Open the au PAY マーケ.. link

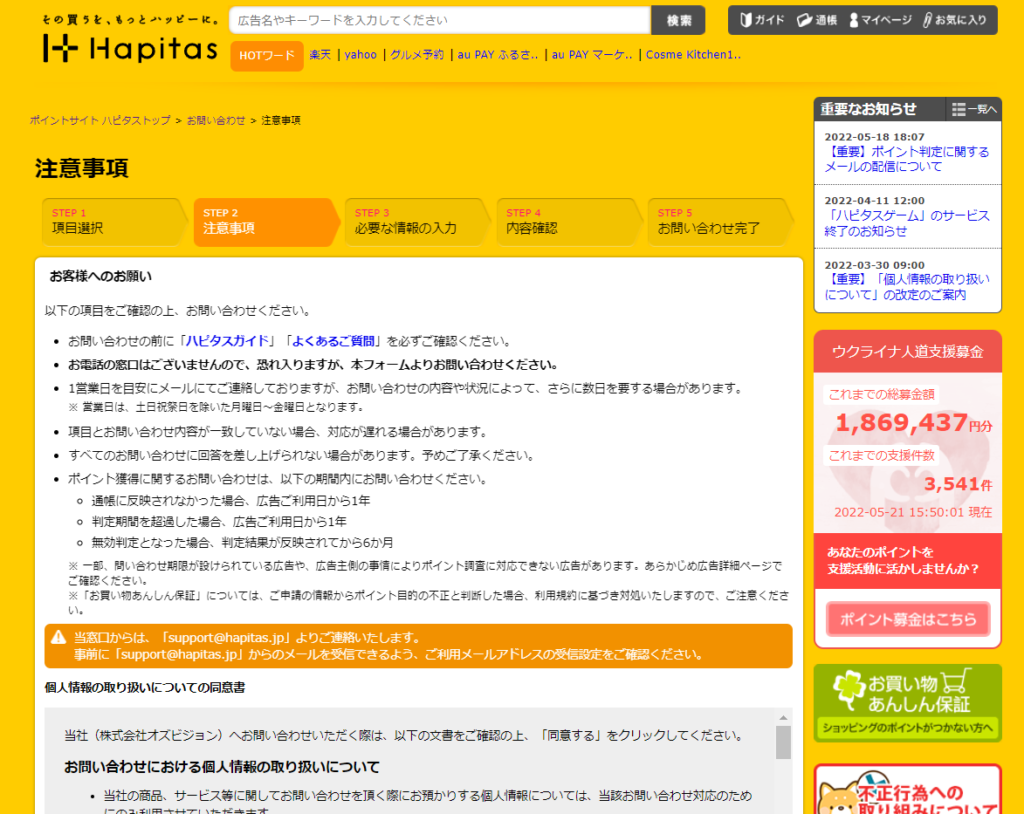pos(592,55)
